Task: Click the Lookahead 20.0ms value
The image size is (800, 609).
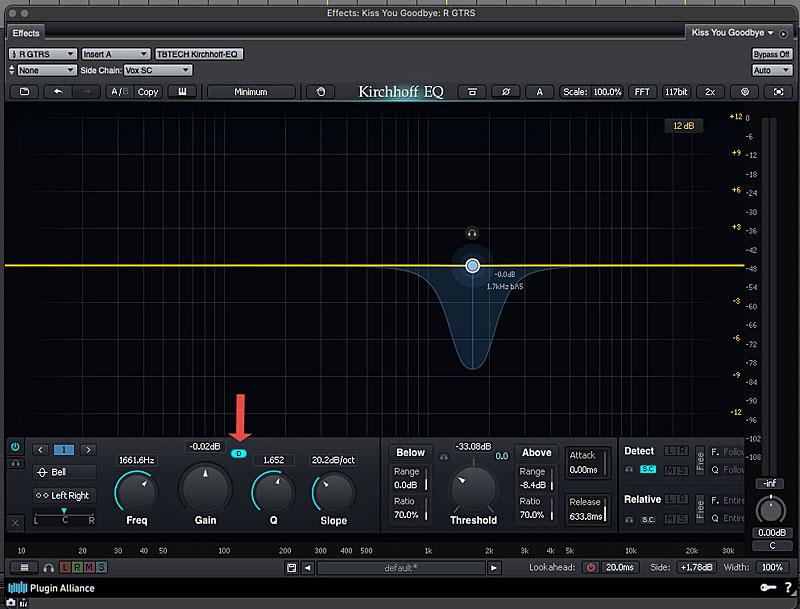Action: pyautogui.click(x=619, y=567)
